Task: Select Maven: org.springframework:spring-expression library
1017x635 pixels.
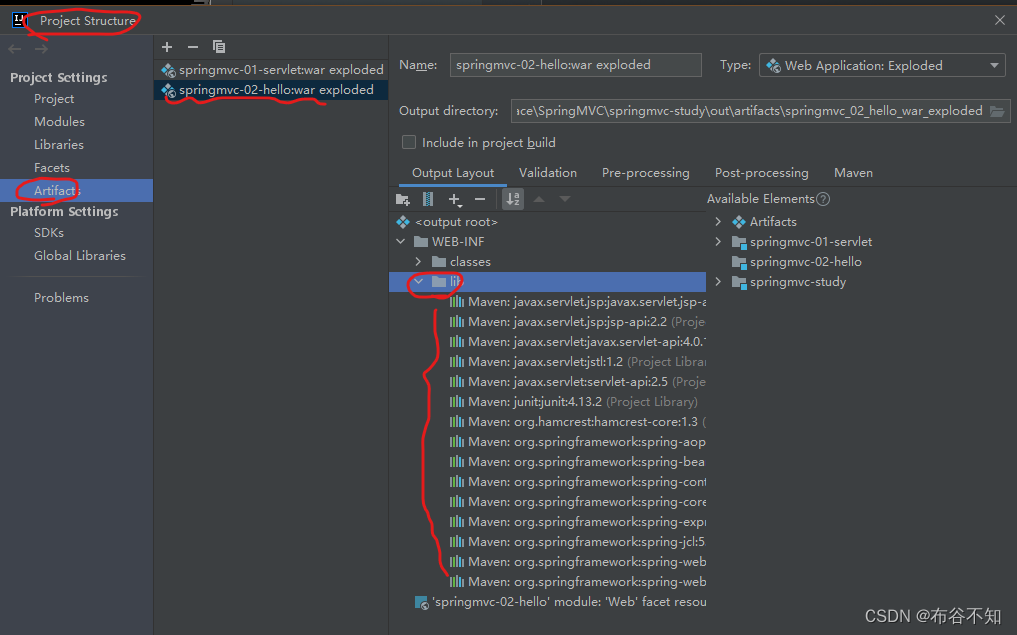Action: point(577,522)
